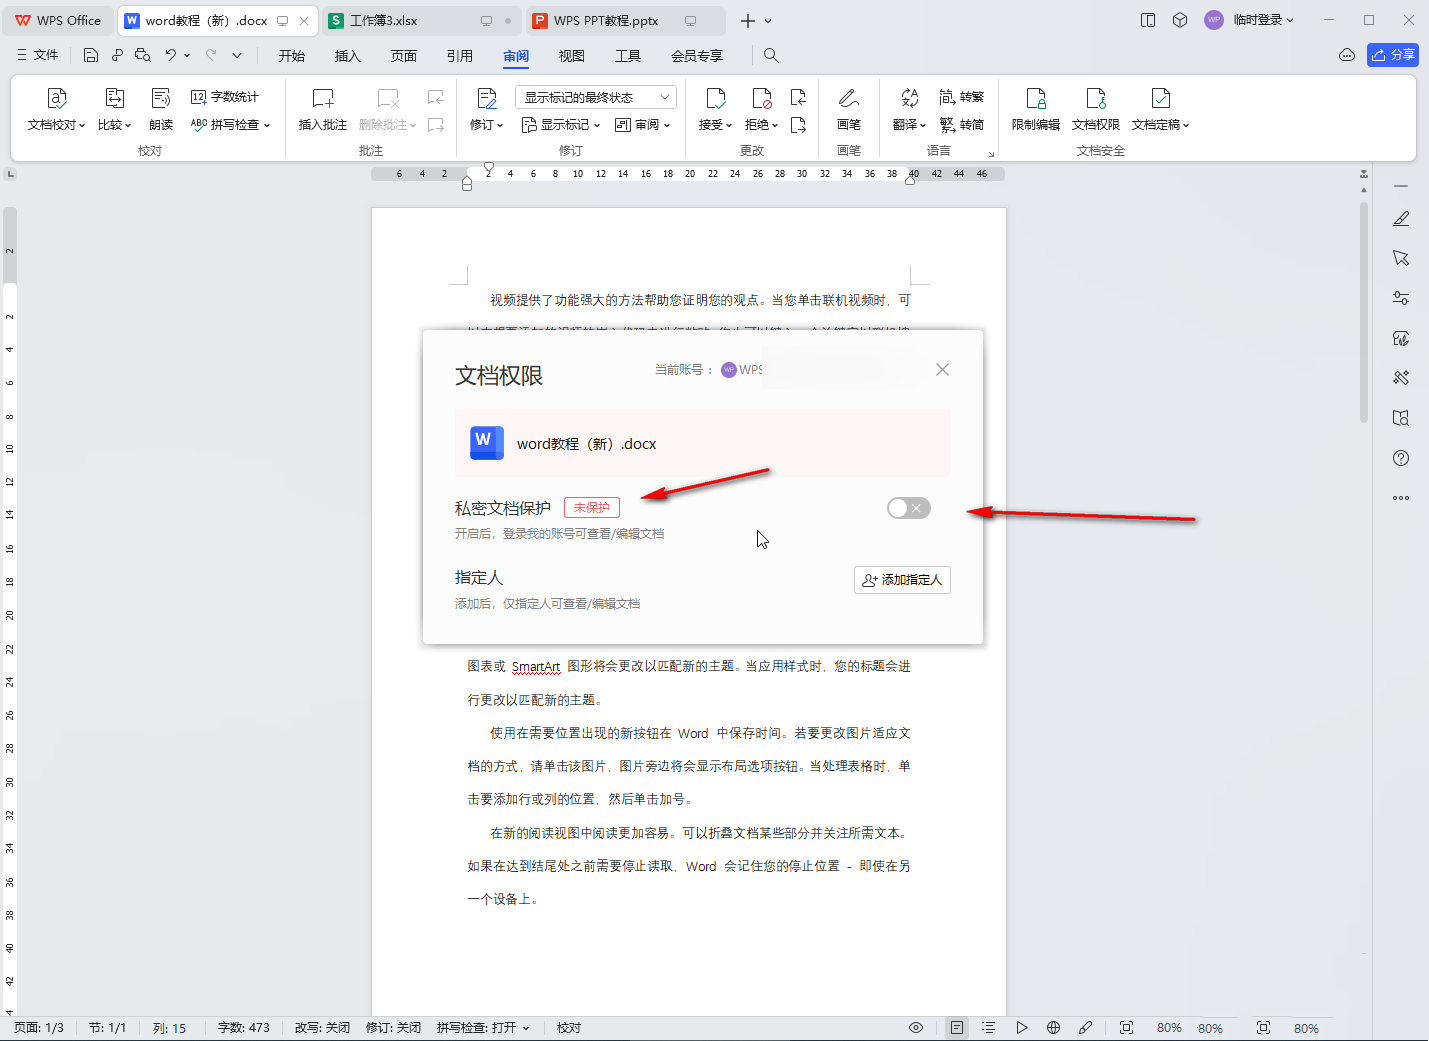Click the search magnifier in ribbon

[771, 56]
